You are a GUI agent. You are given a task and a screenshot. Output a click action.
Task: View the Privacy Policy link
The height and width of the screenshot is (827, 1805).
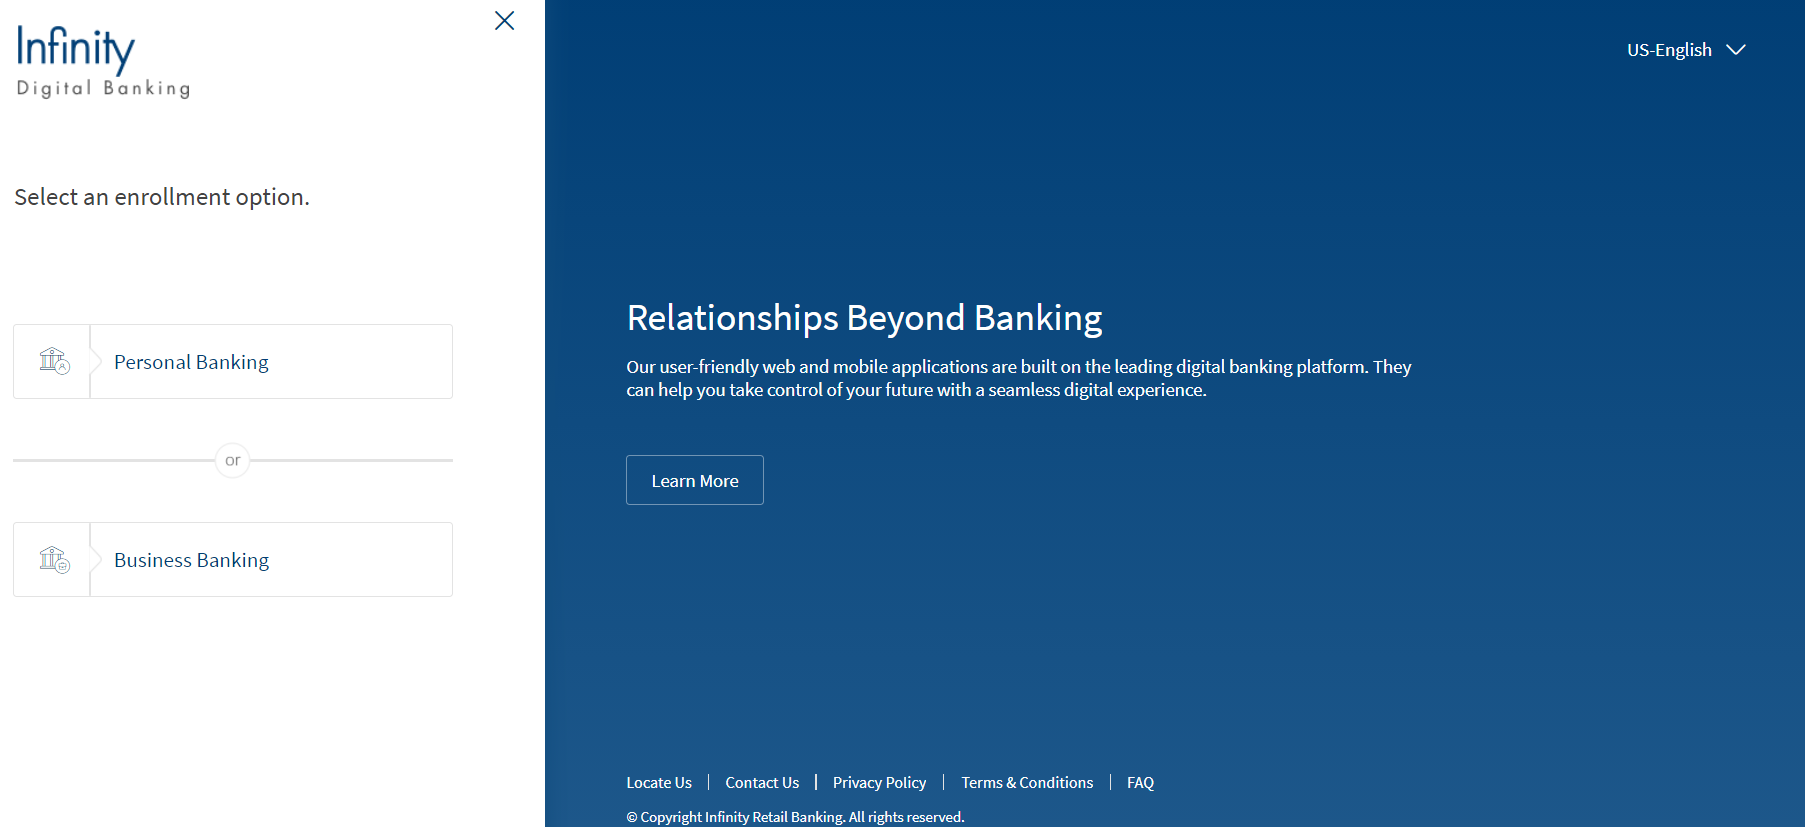tap(879, 783)
